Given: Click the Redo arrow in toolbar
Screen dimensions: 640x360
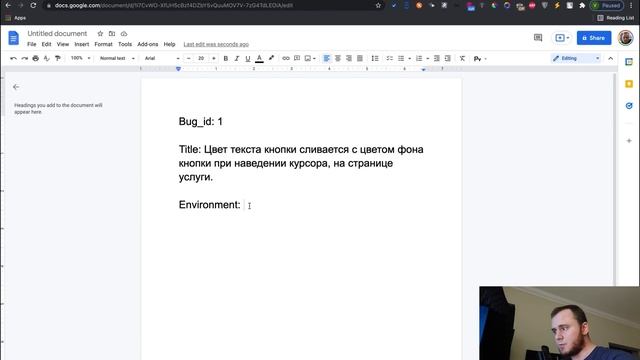Looking at the screenshot, I should [x=24, y=58].
